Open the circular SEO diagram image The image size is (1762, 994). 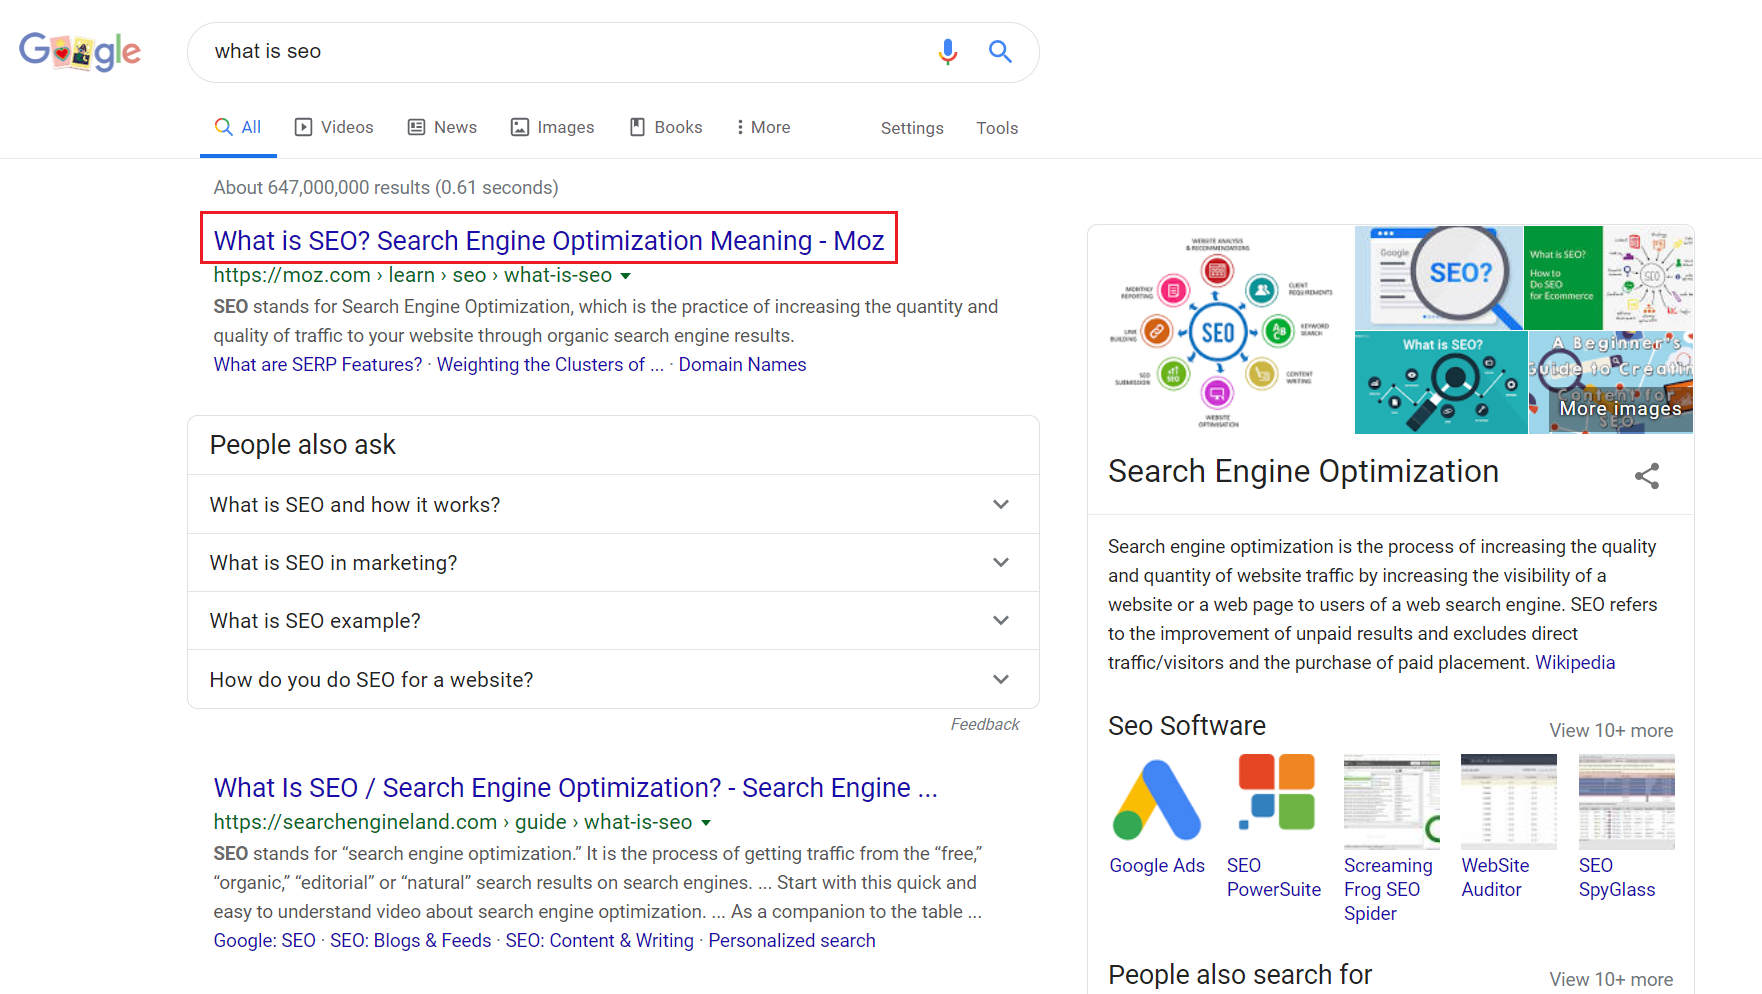tap(1221, 330)
